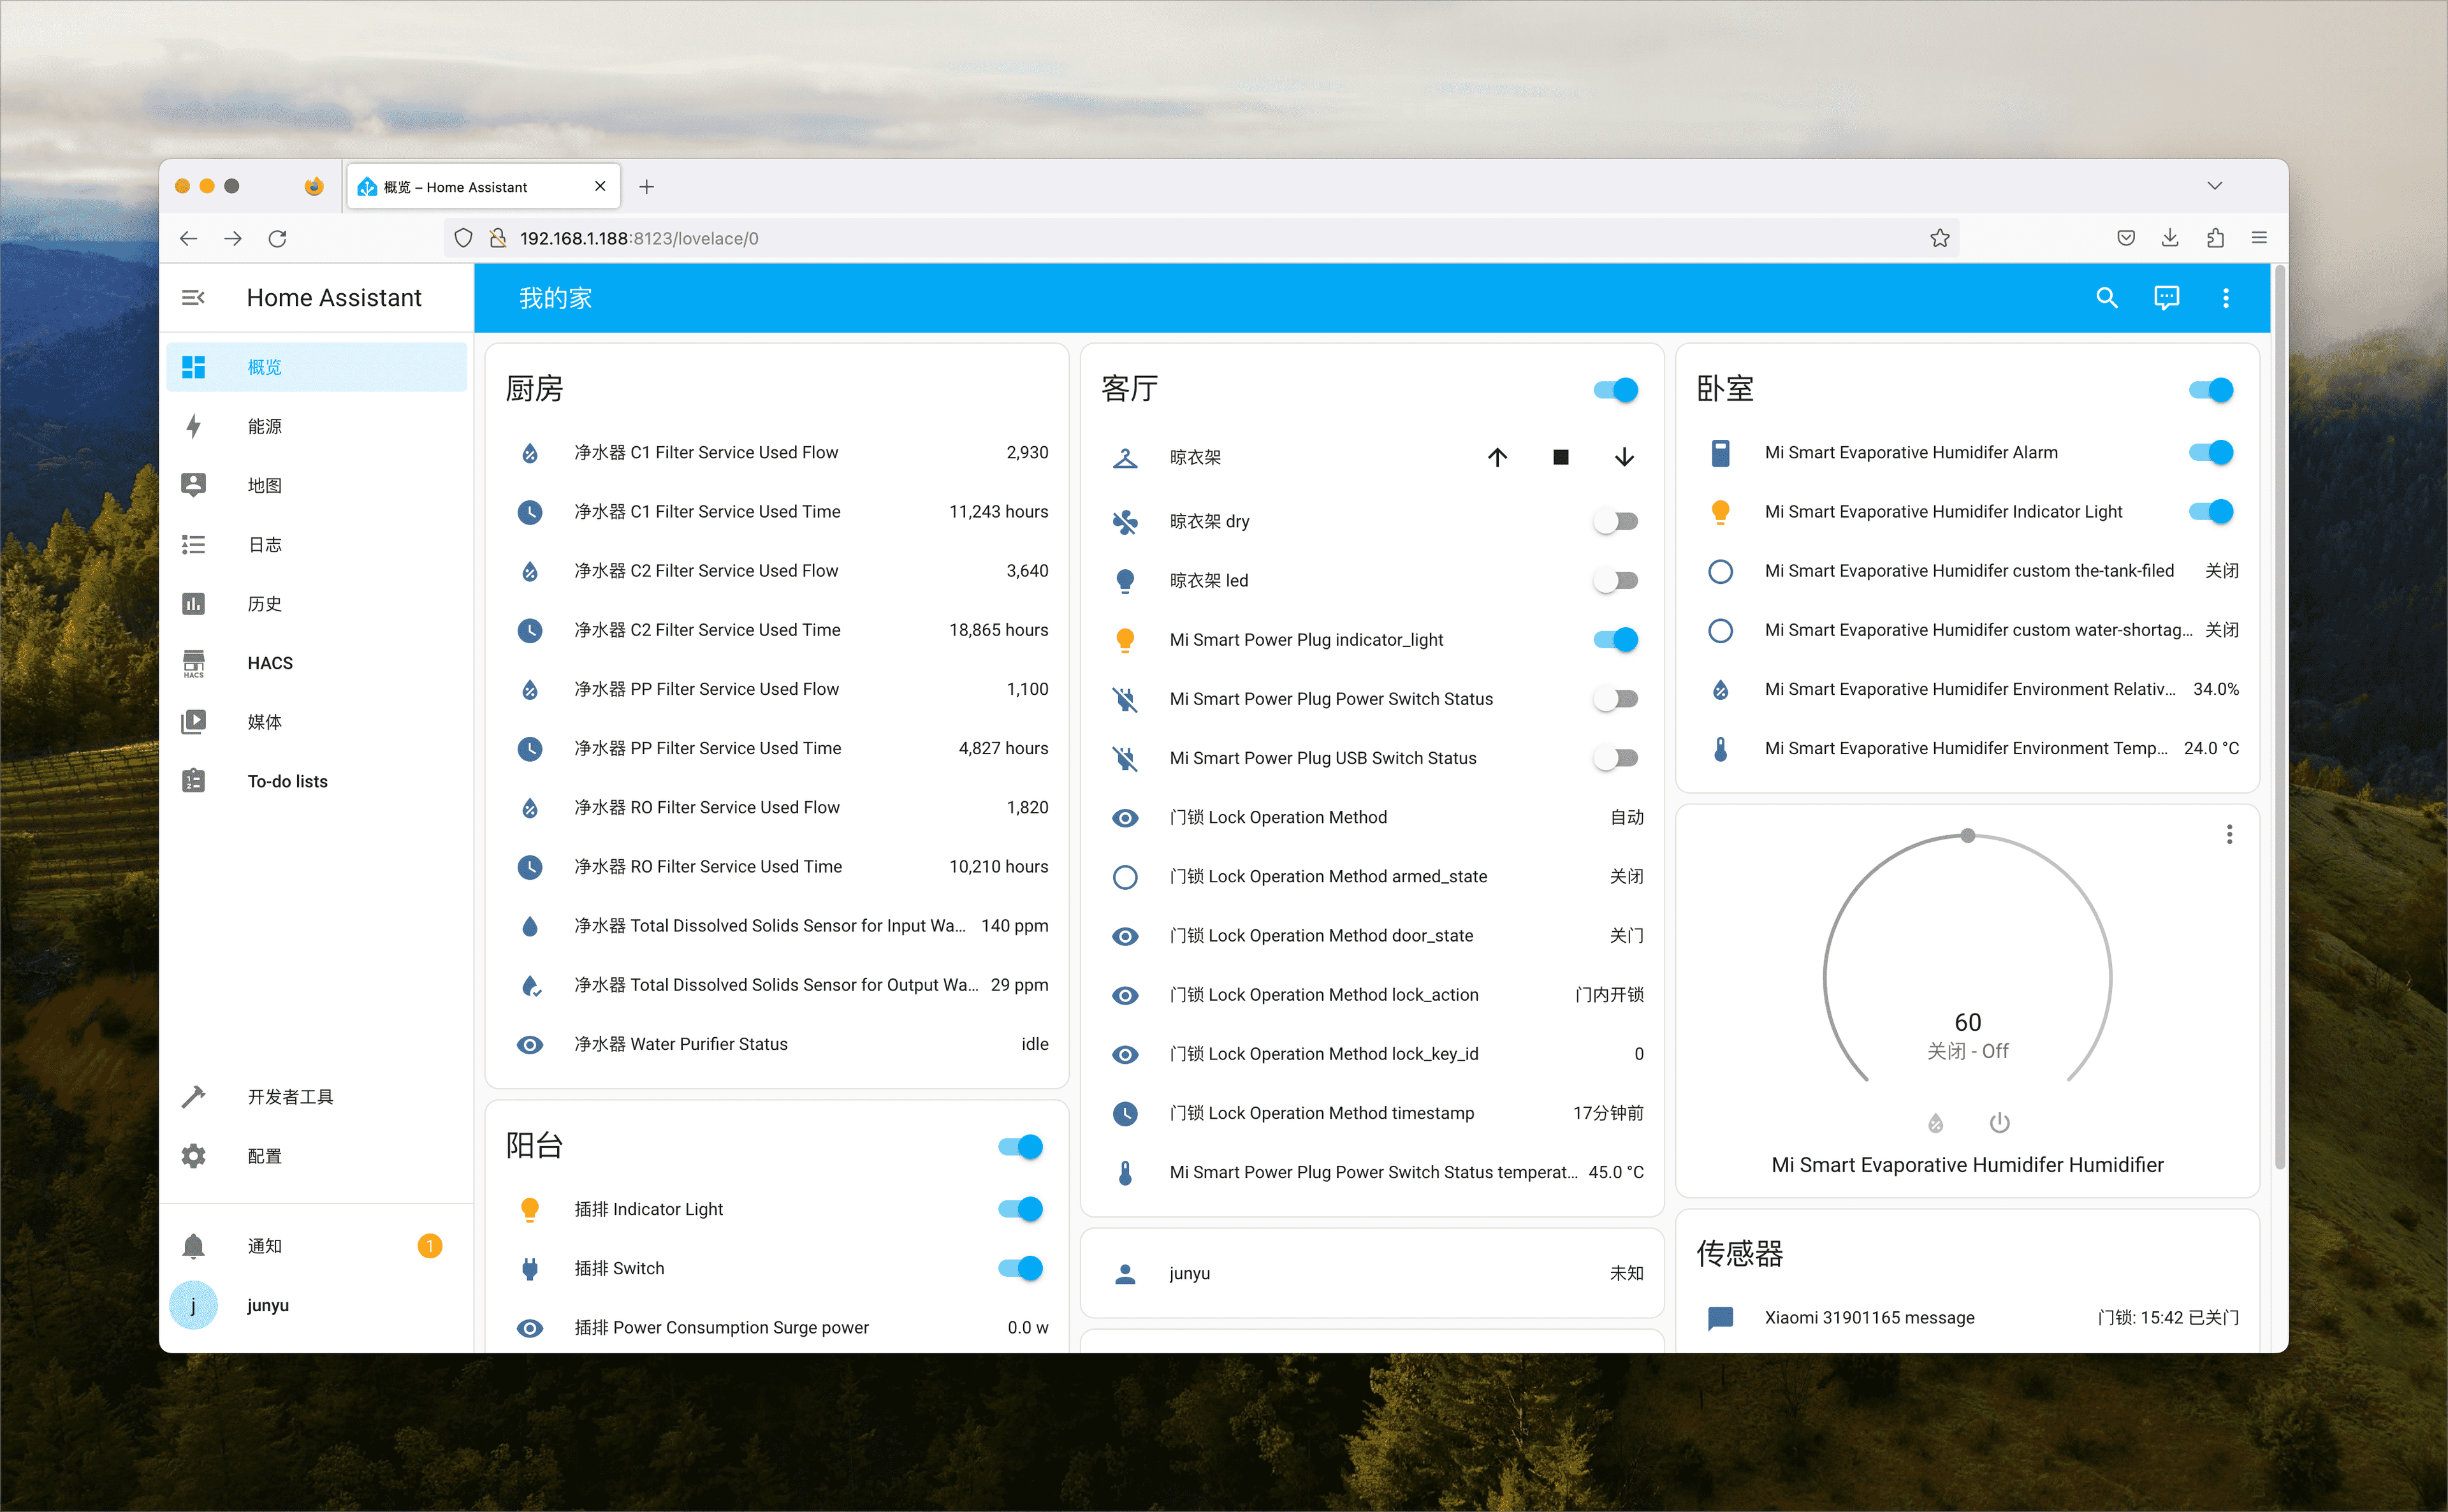The width and height of the screenshot is (2448, 1512).
Task: Click the search icon in header
Action: click(2106, 298)
